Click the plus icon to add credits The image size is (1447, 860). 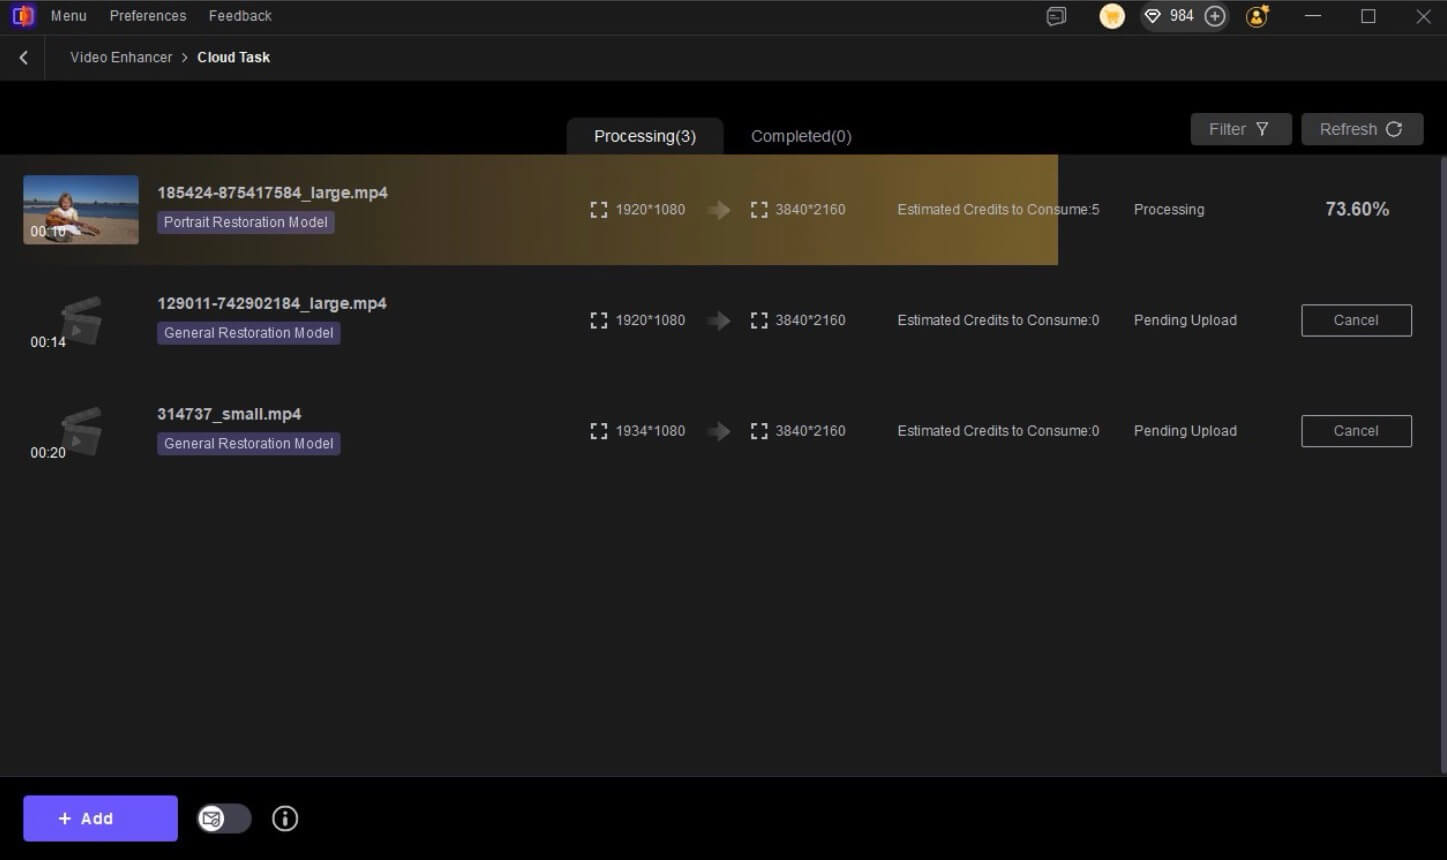(x=1215, y=16)
